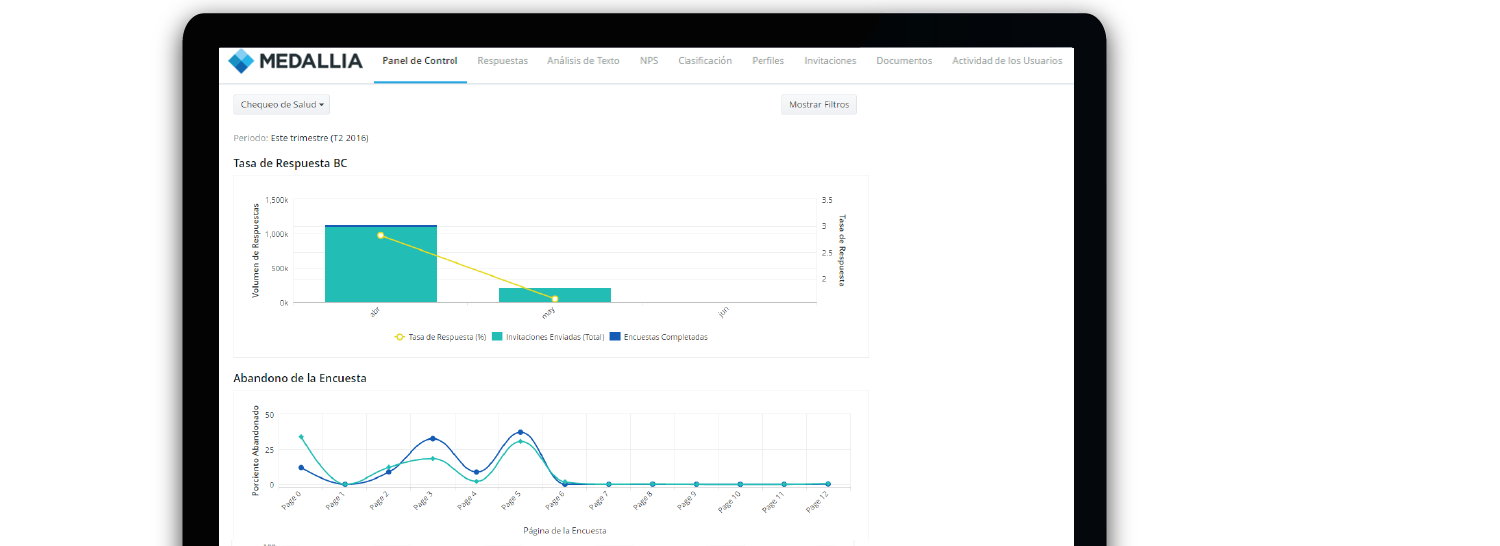Toggle the Invitaciones Enviadas (Total) legend entry
Screen dimensions: 1500x546
(x=549, y=337)
